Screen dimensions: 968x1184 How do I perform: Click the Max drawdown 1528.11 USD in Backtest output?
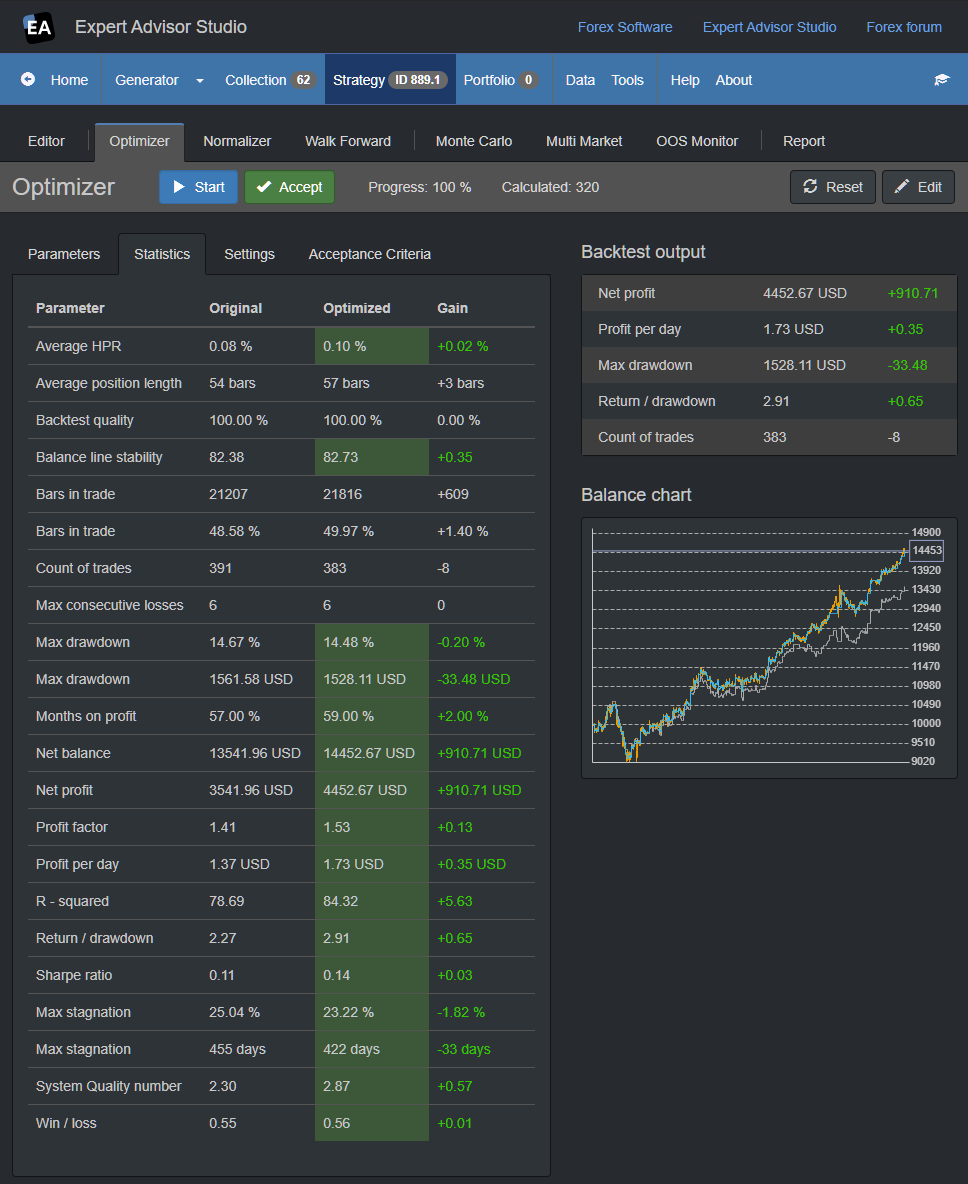pyautogui.click(x=804, y=365)
